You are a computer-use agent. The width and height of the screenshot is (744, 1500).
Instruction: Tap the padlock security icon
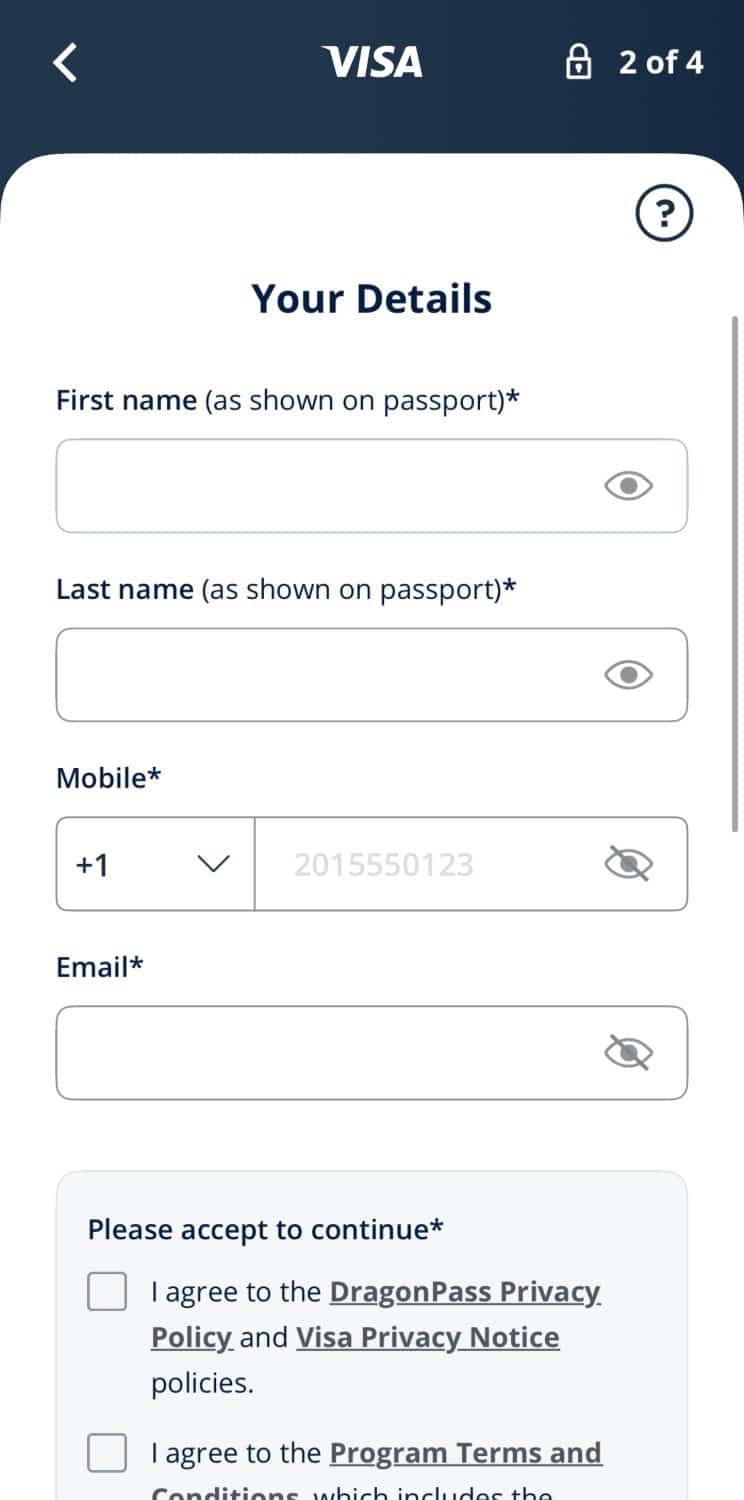tap(578, 63)
